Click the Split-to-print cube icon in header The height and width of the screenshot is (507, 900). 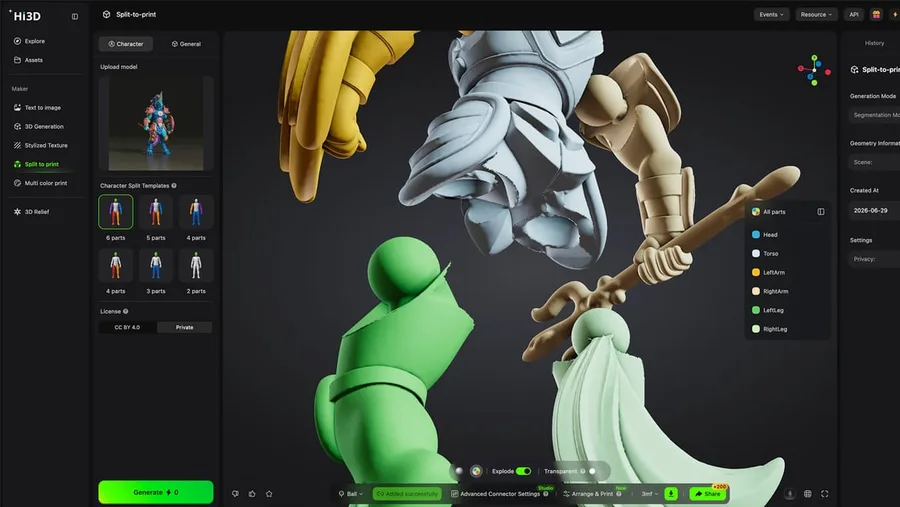(106, 14)
